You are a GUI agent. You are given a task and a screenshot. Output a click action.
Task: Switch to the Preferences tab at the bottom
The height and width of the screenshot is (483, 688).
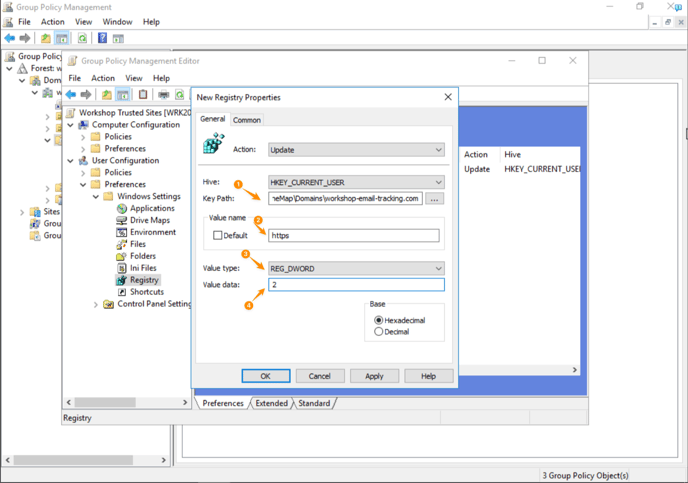pos(223,403)
